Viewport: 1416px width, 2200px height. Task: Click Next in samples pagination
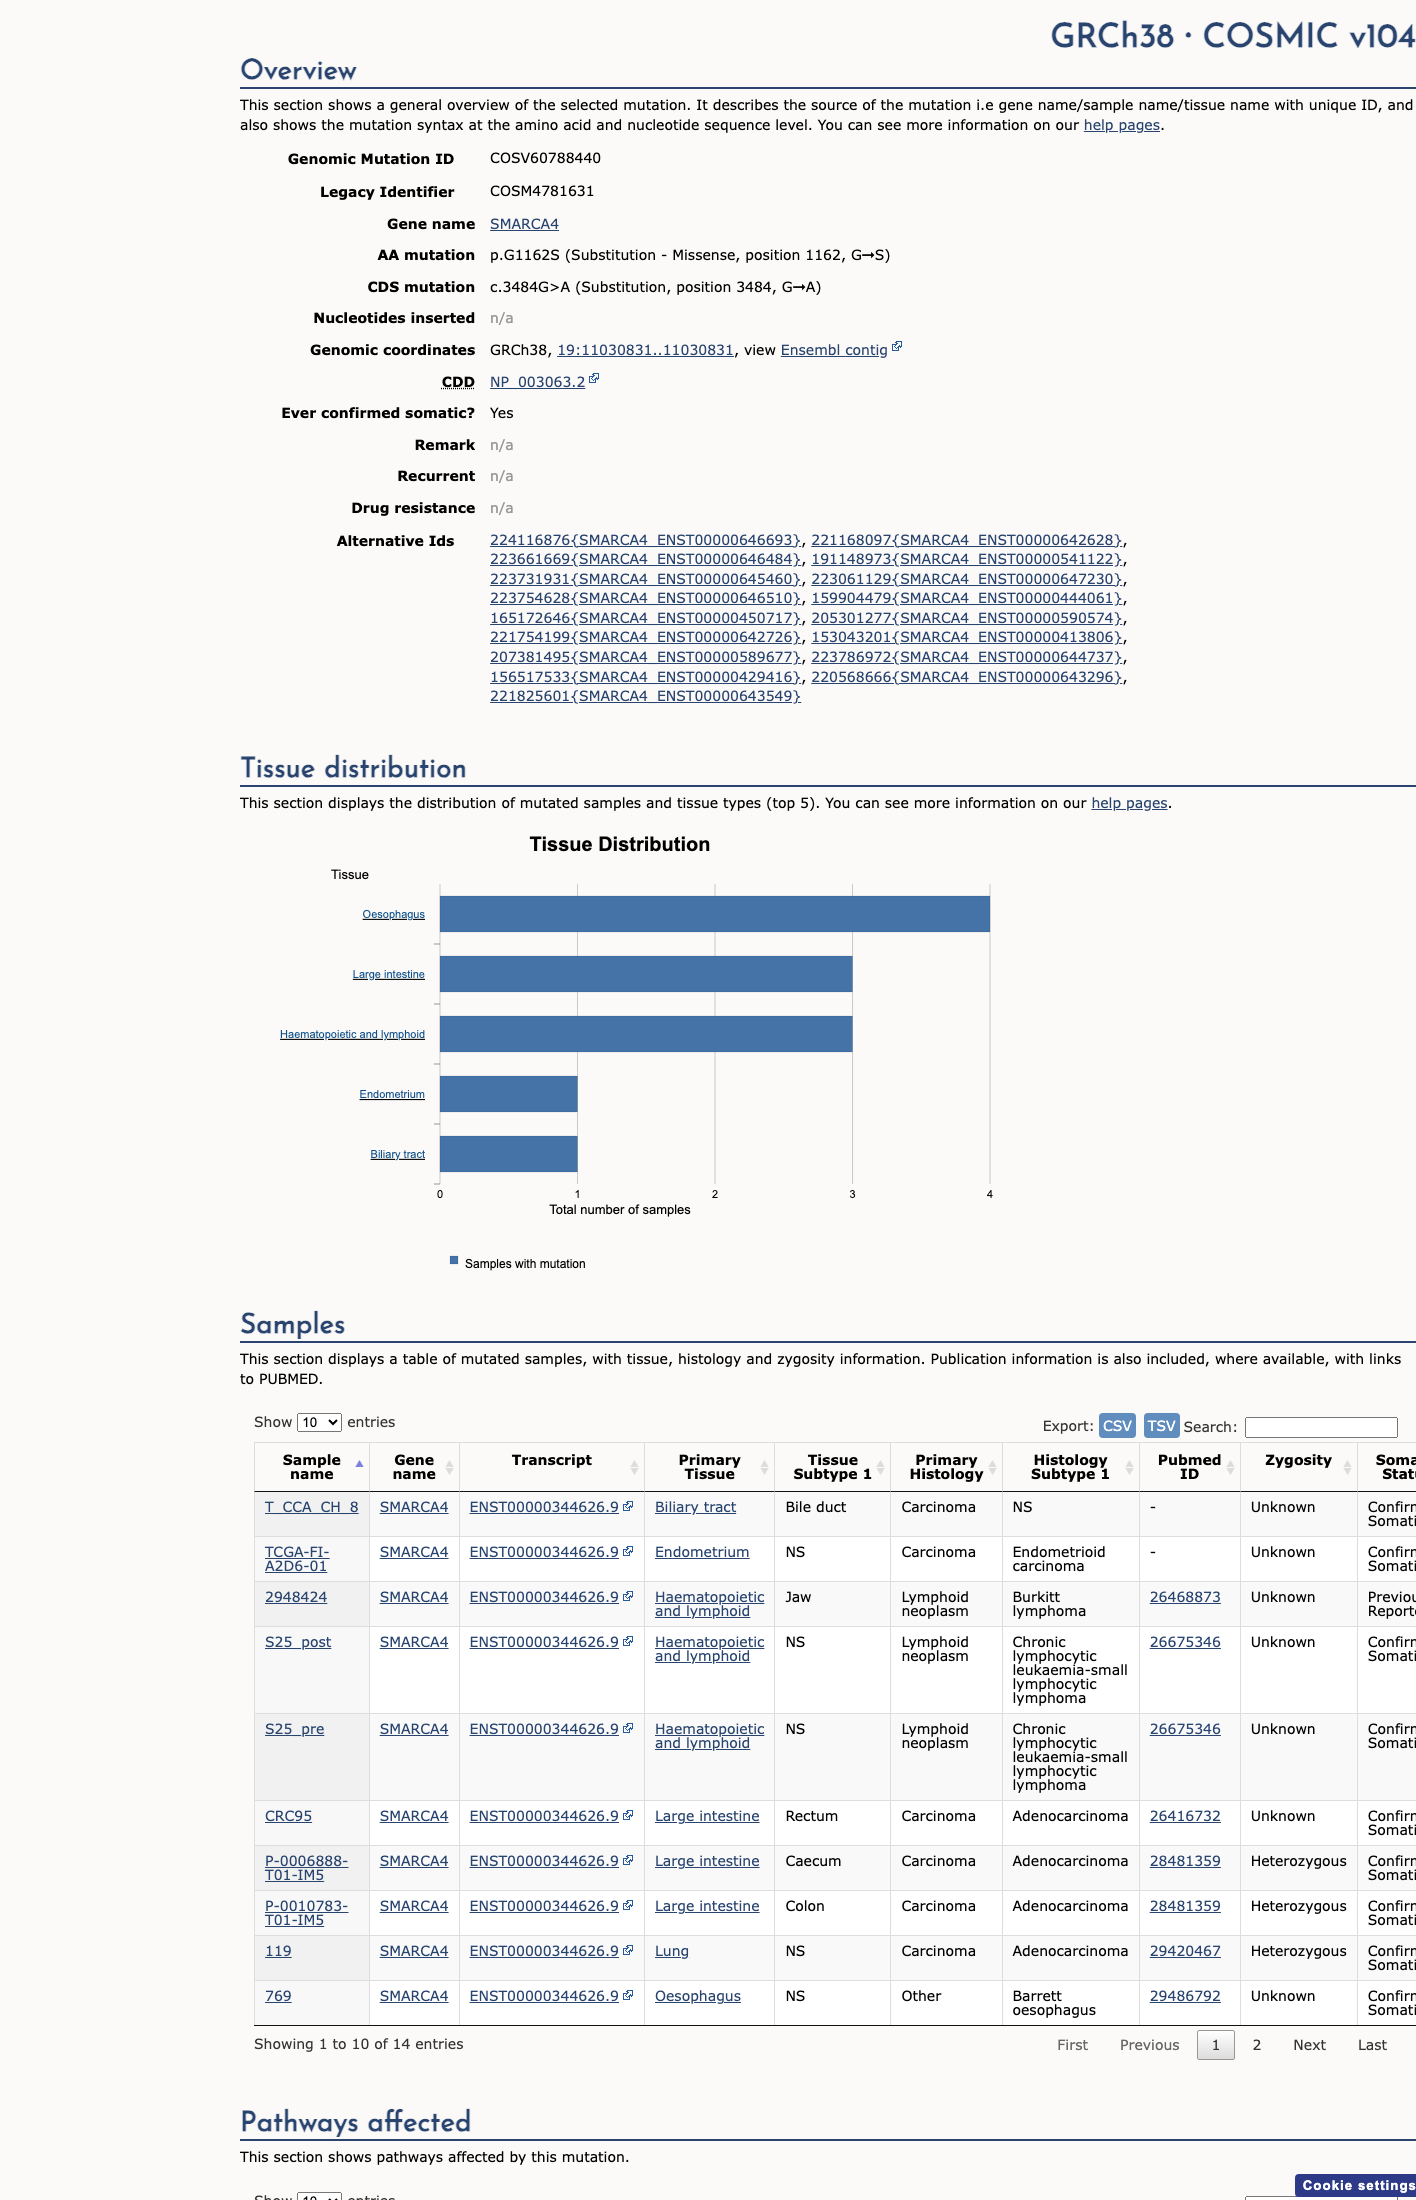click(x=1309, y=2045)
